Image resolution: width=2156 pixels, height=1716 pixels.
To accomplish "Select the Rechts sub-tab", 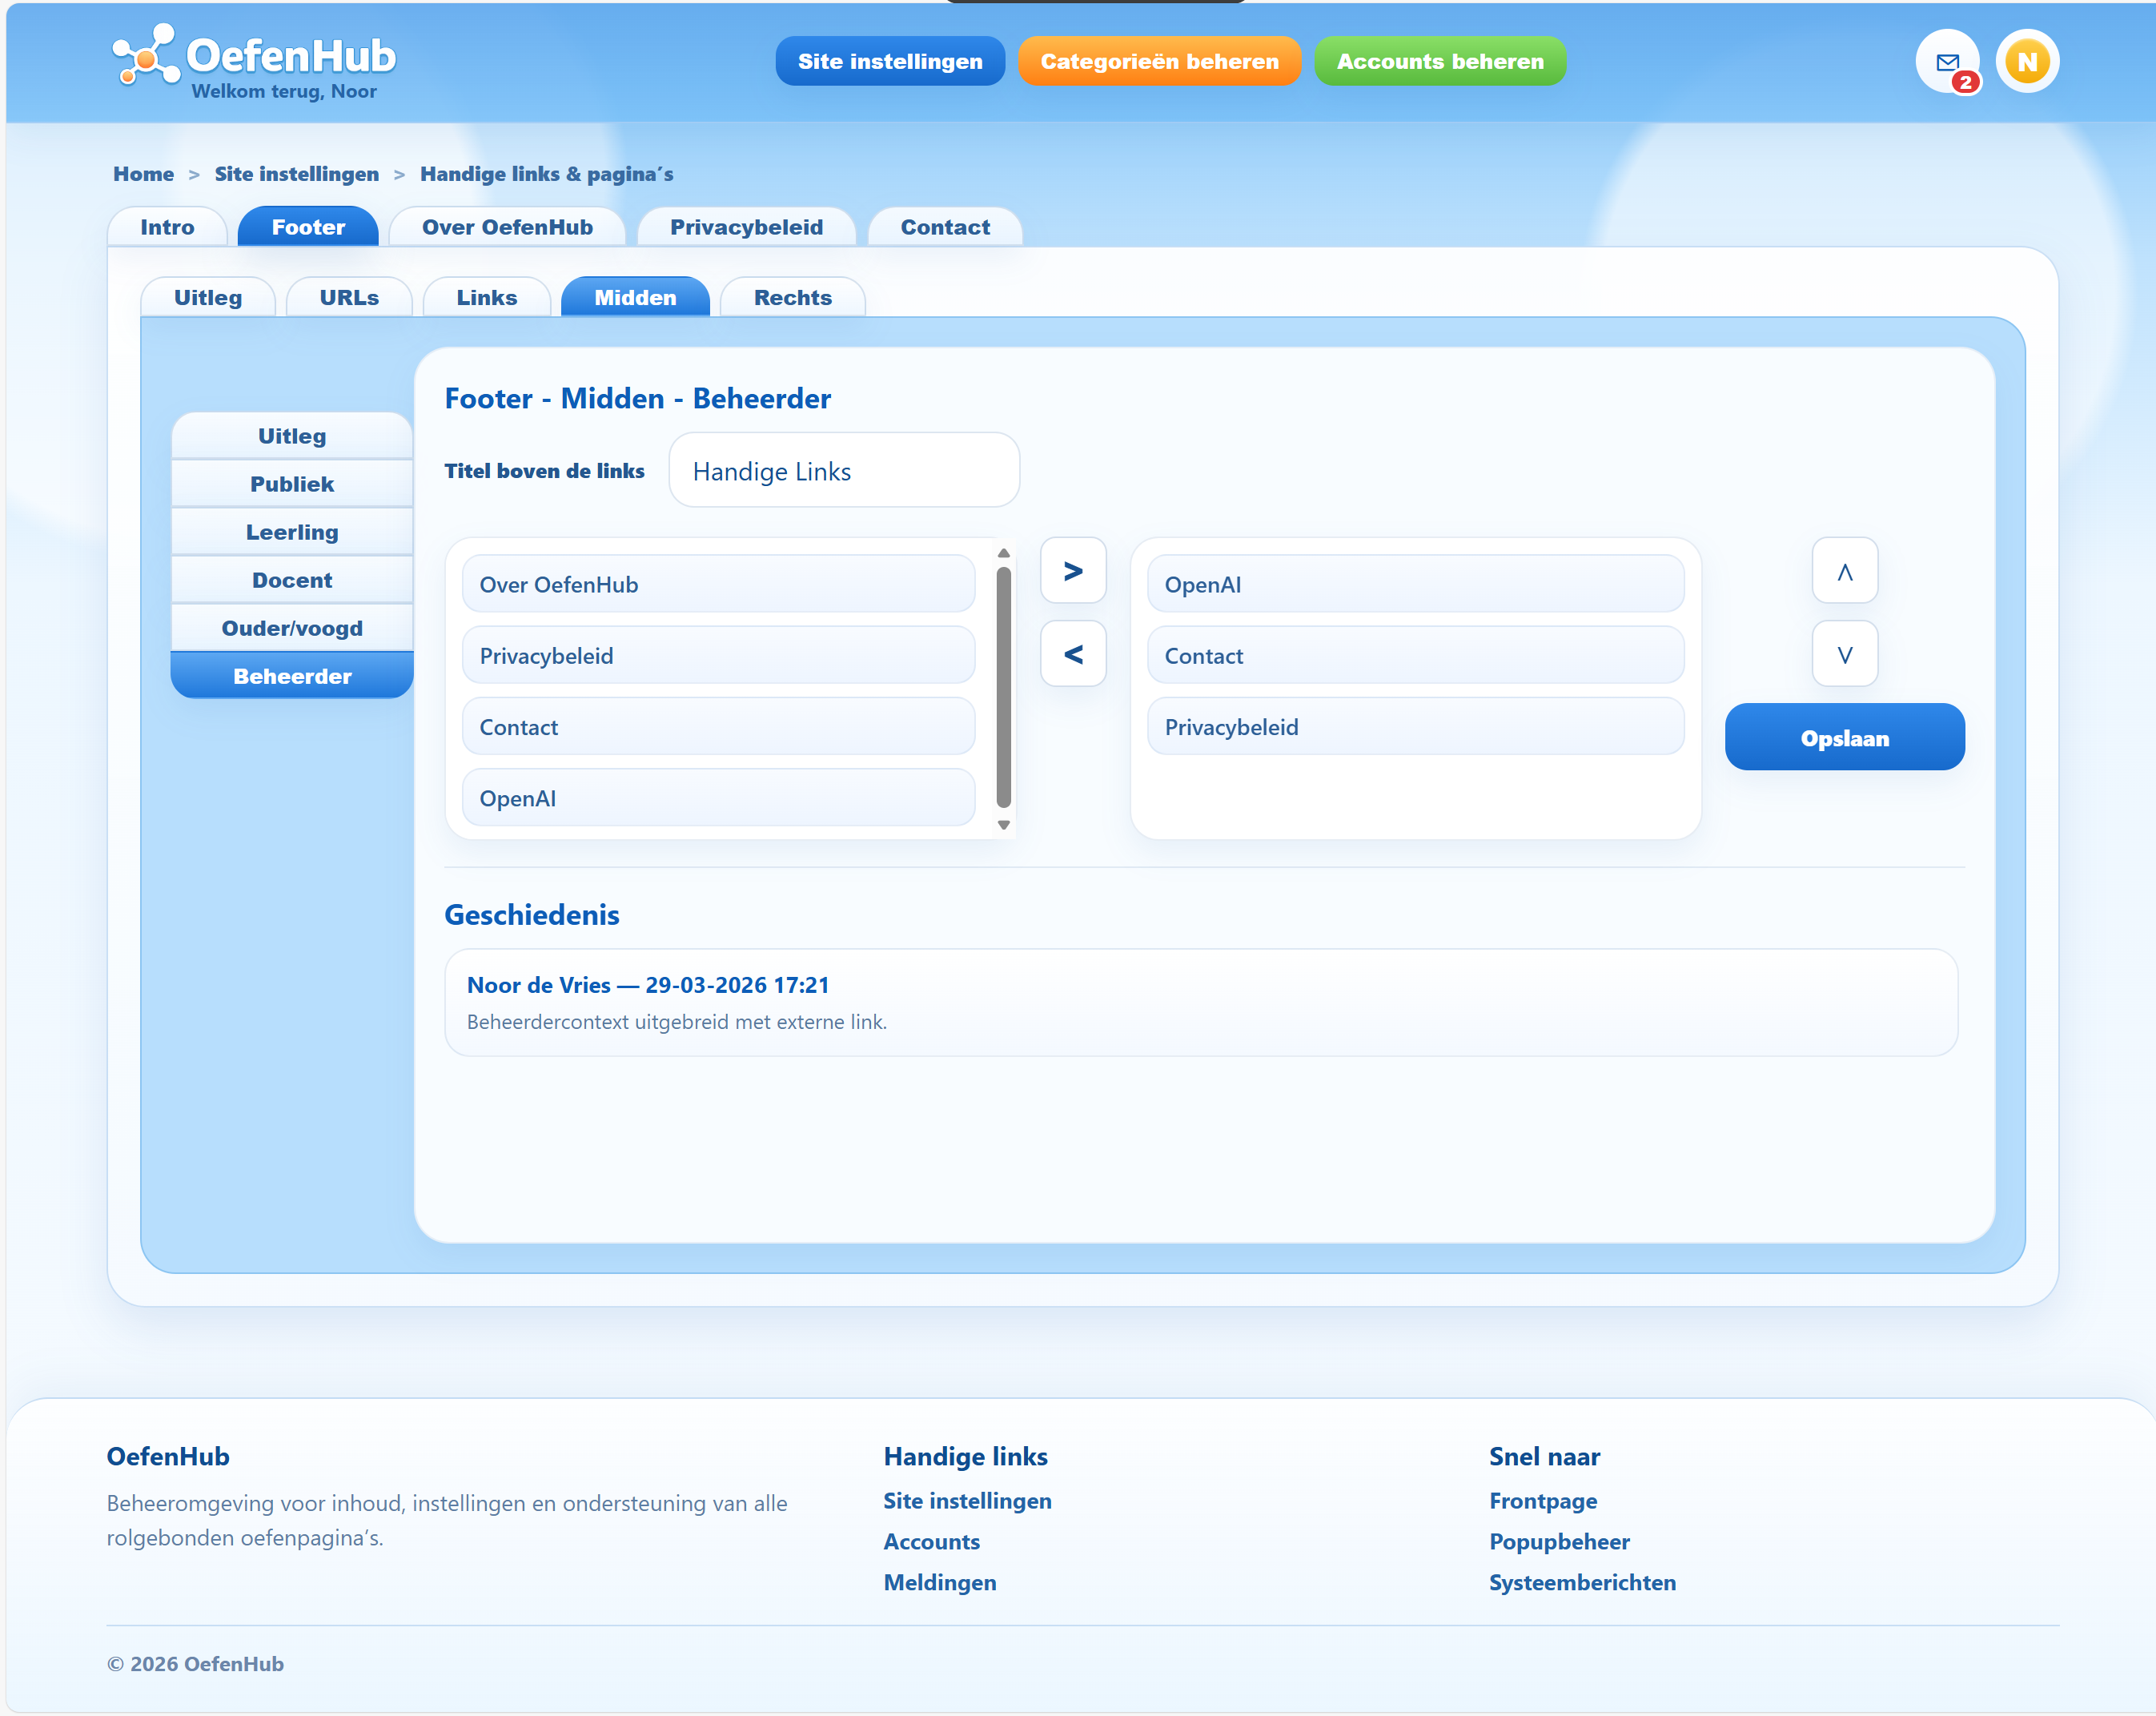I will [x=792, y=297].
